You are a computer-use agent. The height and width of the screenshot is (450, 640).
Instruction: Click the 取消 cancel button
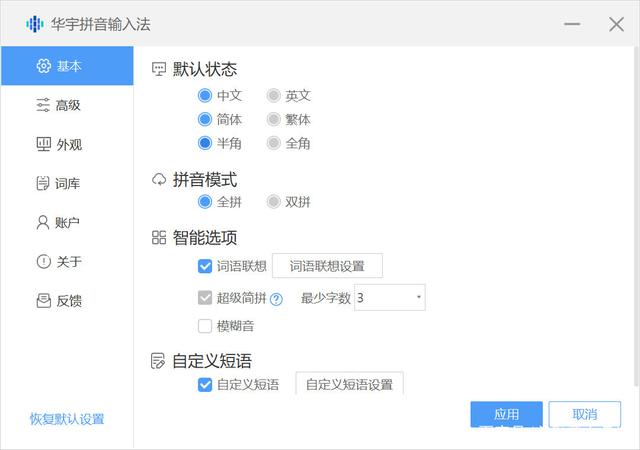(584, 414)
